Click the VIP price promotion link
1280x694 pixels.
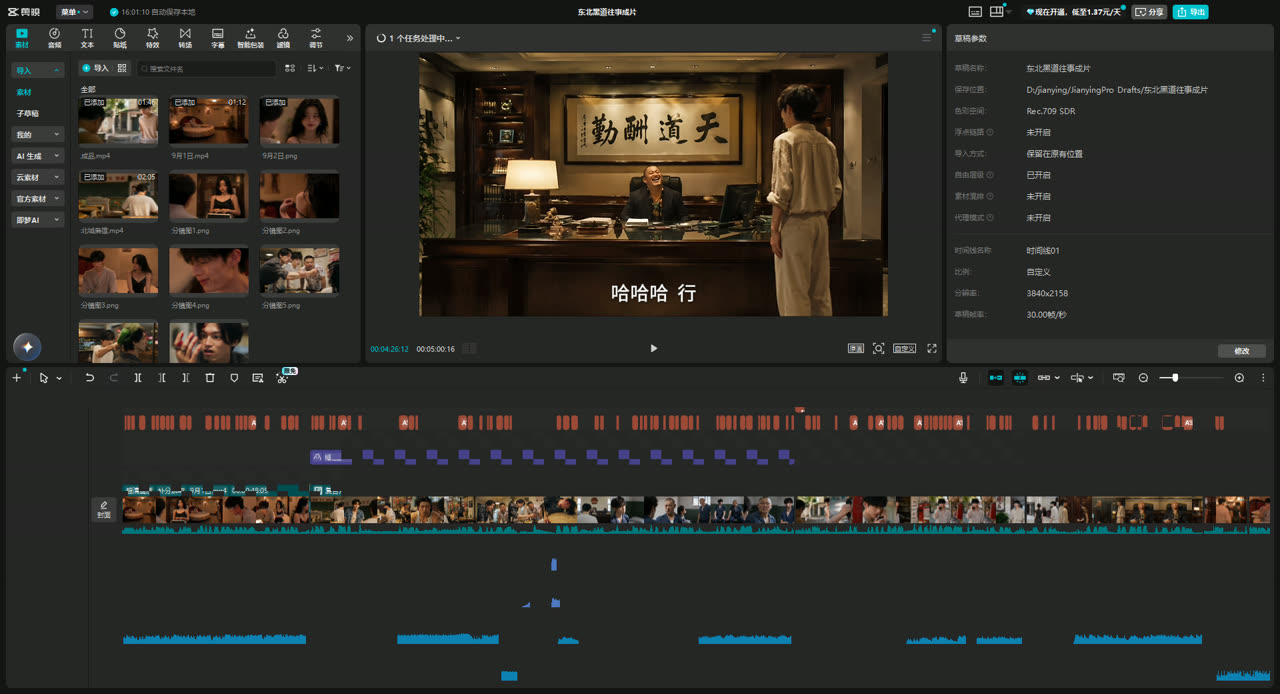[1075, 12]
